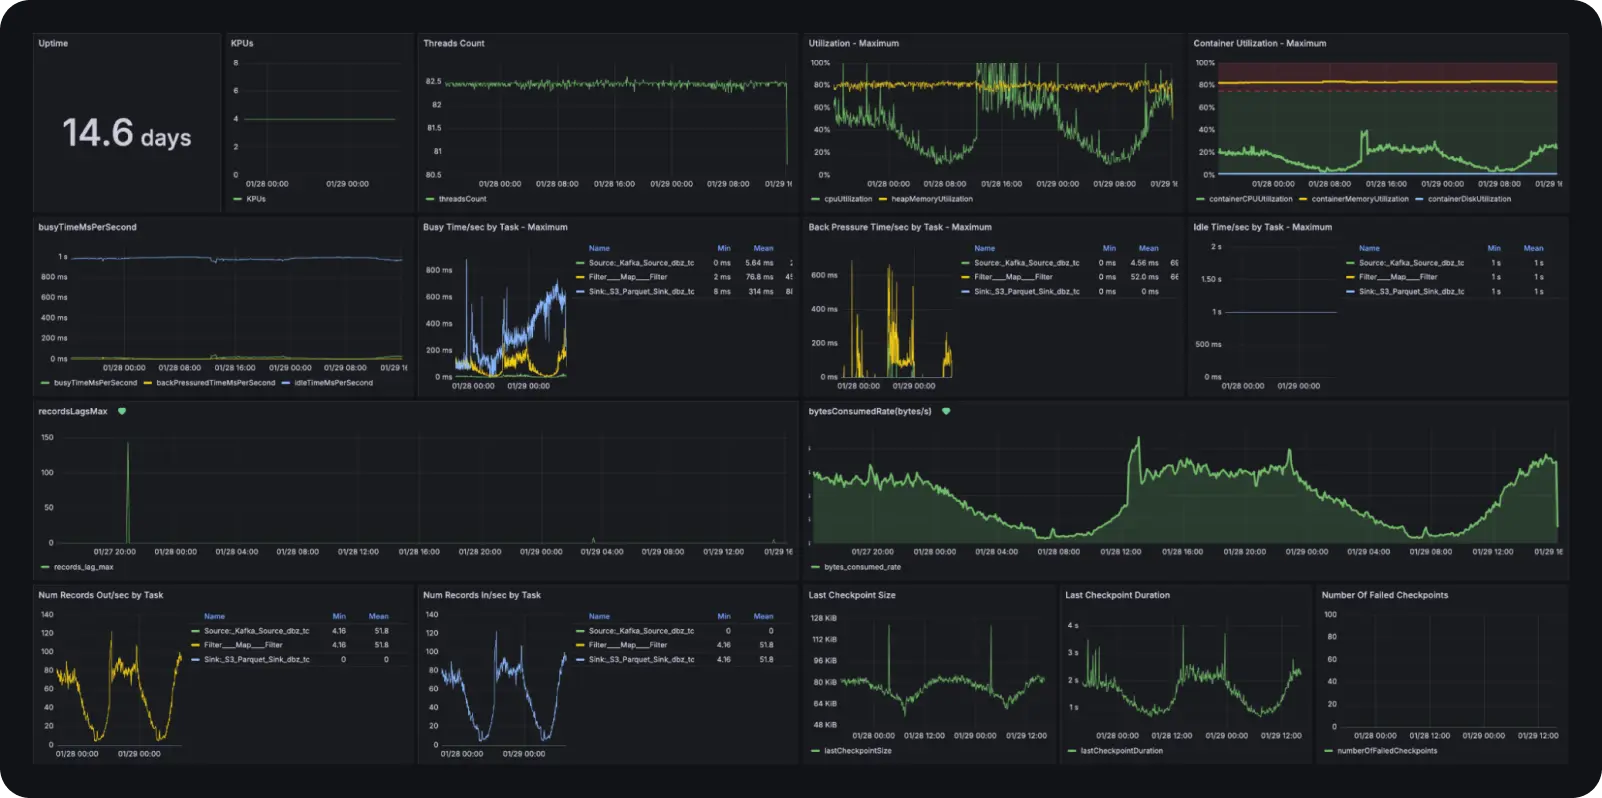Toggle heapMemoryUtilization series in the legend
The image size is (1602, 798).
click(x=931, y=199)
